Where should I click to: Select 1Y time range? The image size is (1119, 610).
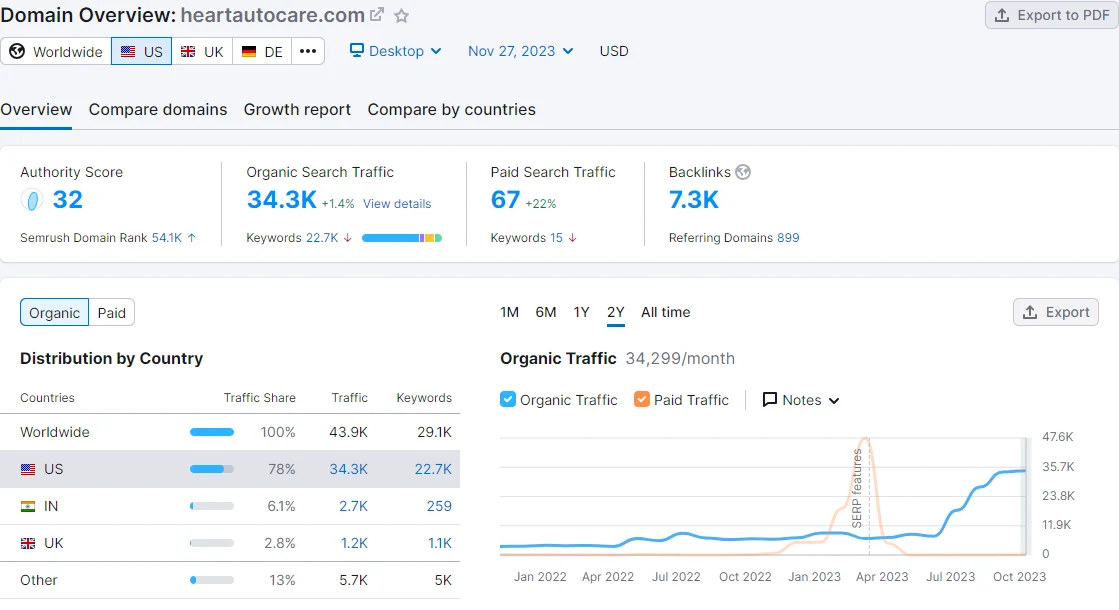click(582, 312)
